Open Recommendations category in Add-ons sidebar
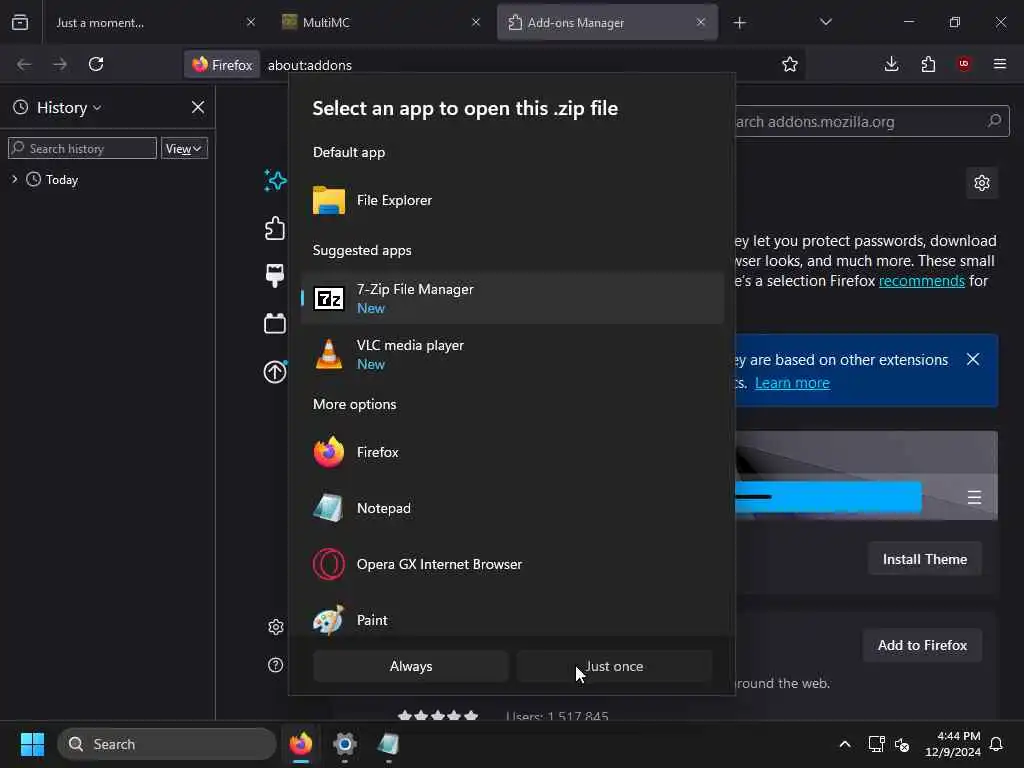The height and width of the screenshot is (768, 1024). (275, 180)
